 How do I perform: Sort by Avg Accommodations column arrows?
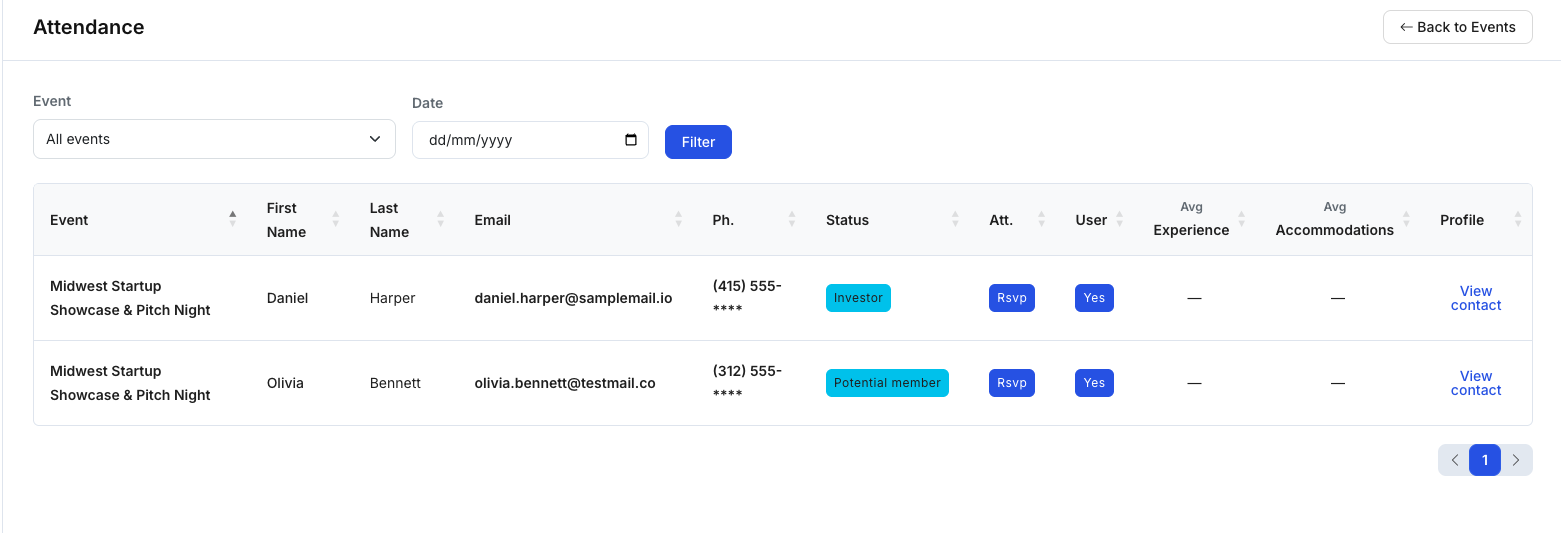point(1407,219)
